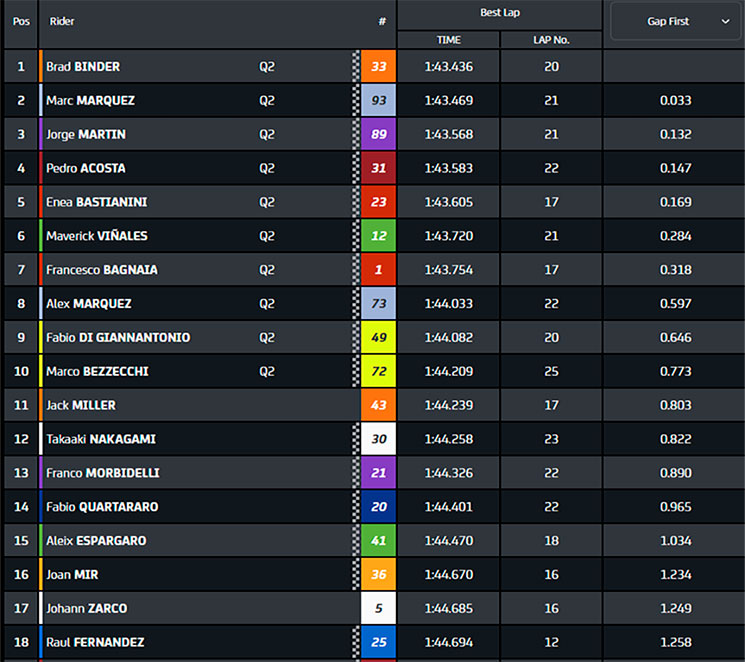Viewport: 745px width, 662px height.
Task: Click the Q2 label next to Marco Bezzecchi
Action: pyautogui.click(x=267, y=371)
